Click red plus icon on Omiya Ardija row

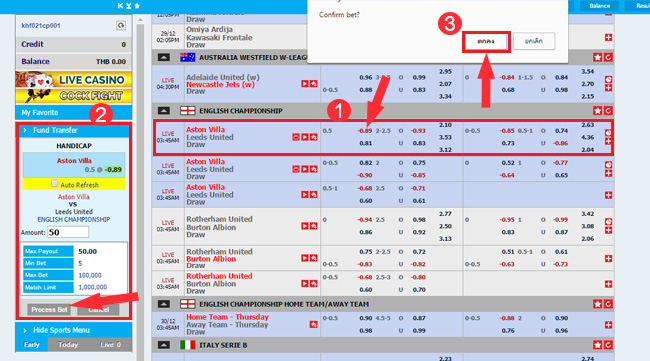(608, 38)
